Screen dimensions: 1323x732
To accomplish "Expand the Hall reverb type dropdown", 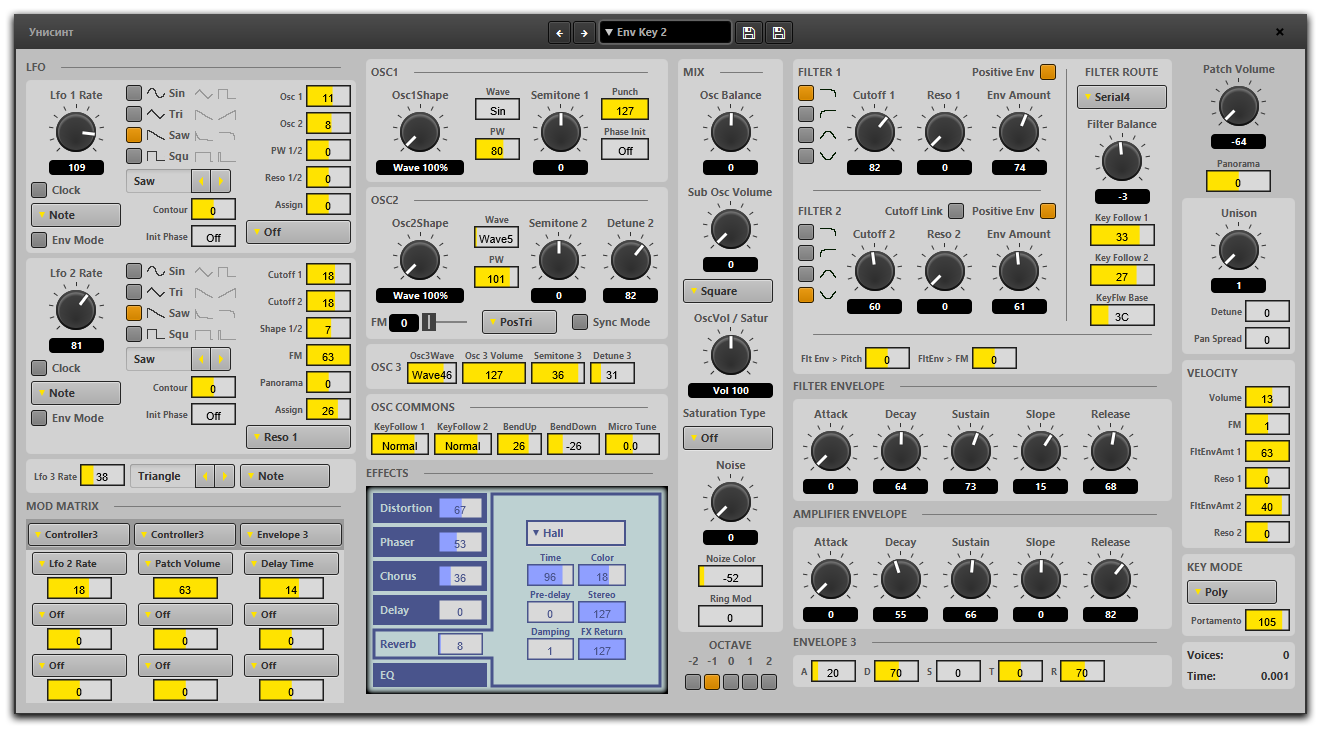I will (575, 533).
